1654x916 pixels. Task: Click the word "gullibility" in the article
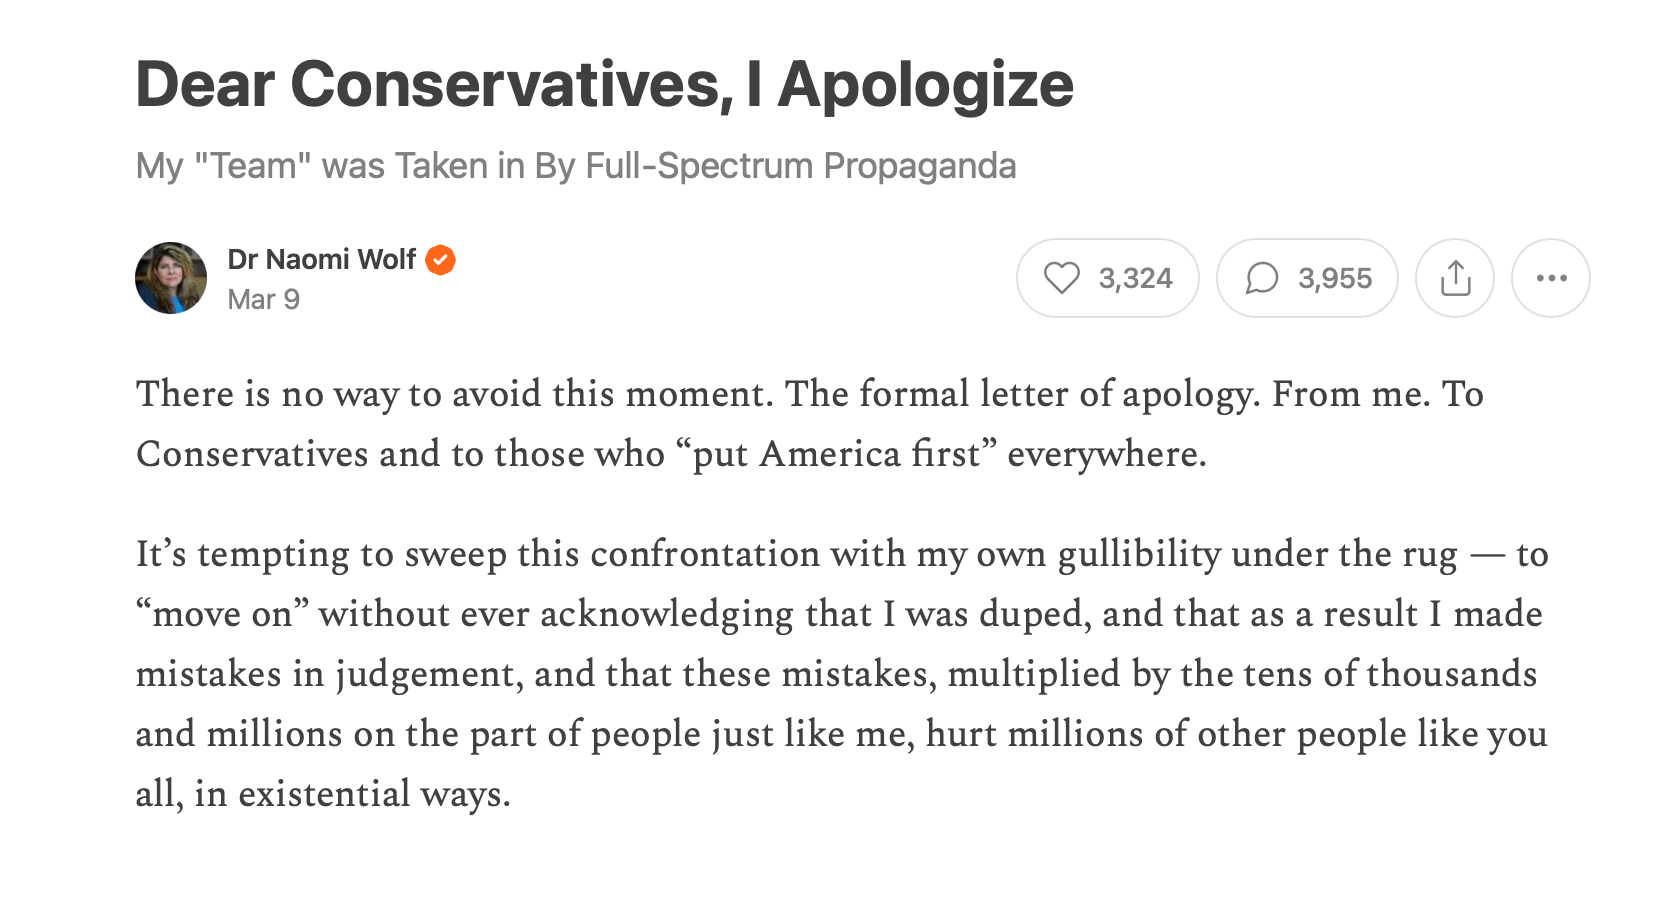(1139, 554)
